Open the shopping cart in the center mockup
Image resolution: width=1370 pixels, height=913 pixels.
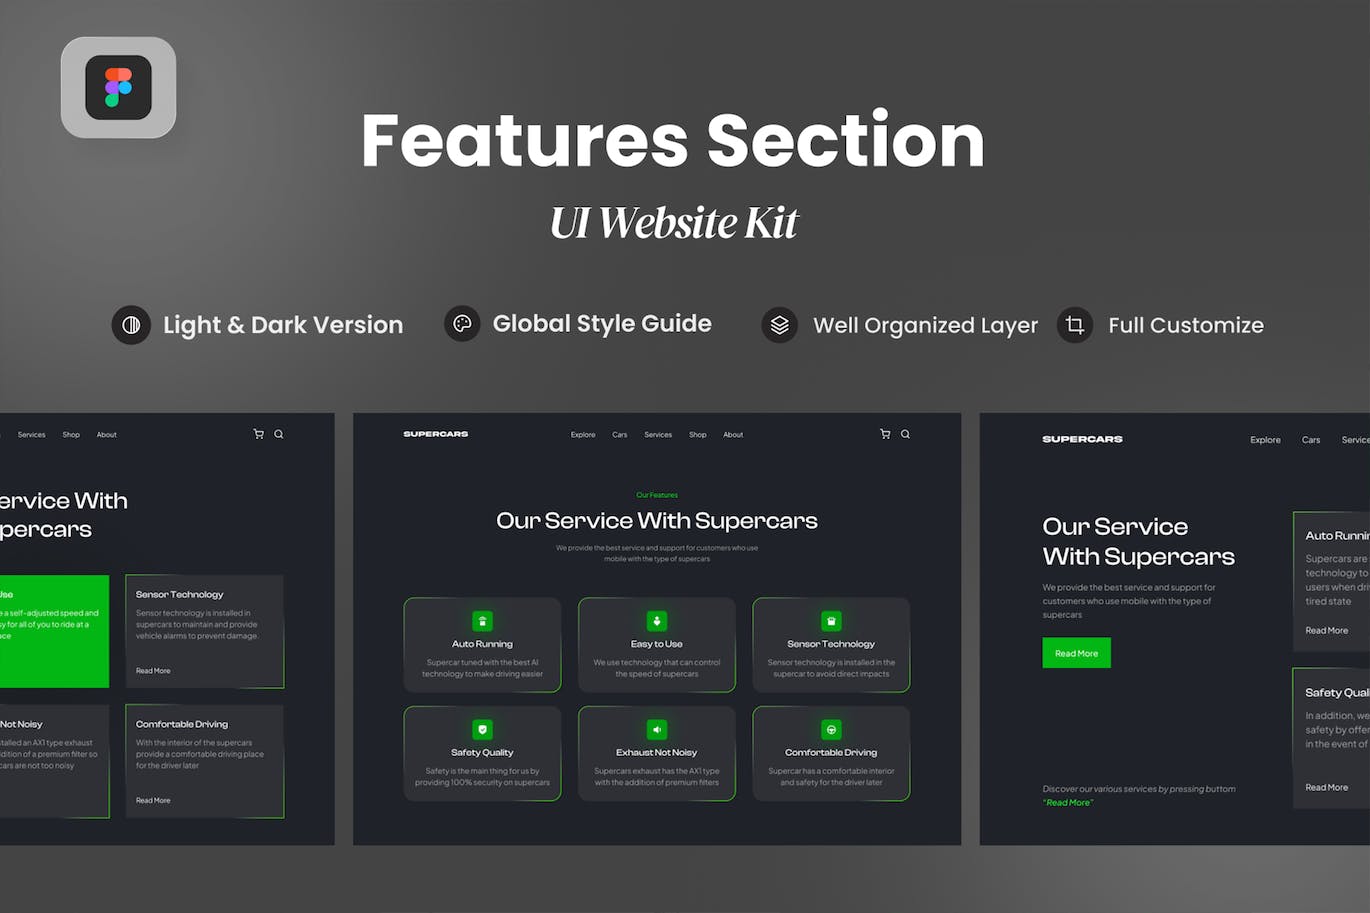(885, 434)
